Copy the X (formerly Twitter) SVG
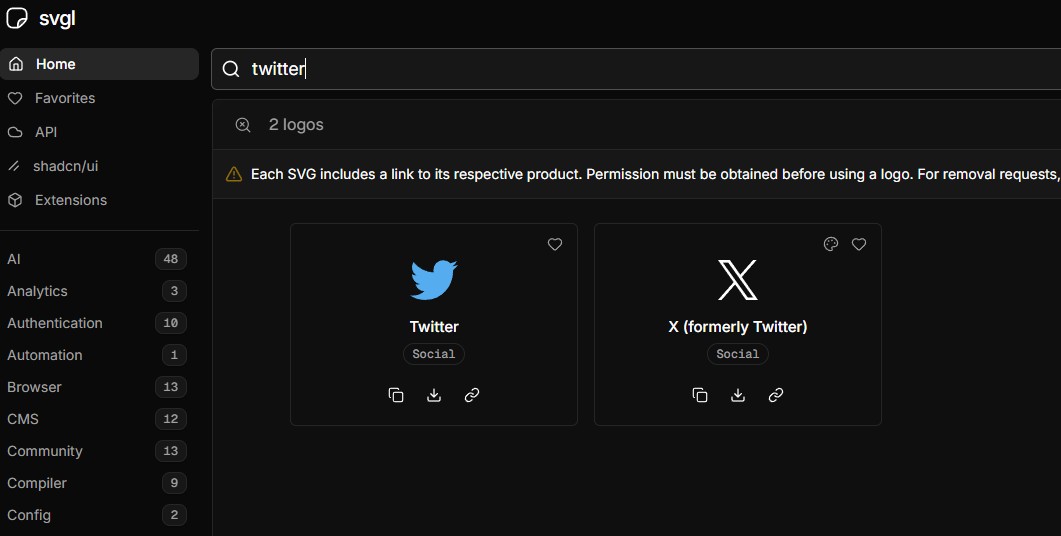 coord(700,395)
